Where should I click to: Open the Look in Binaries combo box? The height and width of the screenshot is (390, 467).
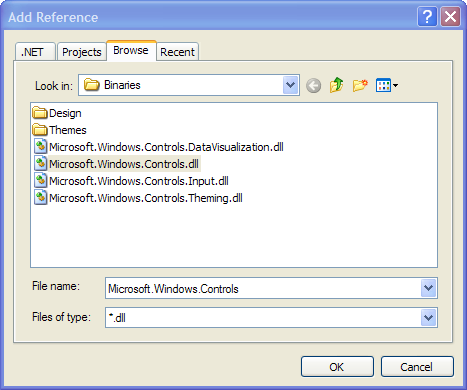coord(189,85)
